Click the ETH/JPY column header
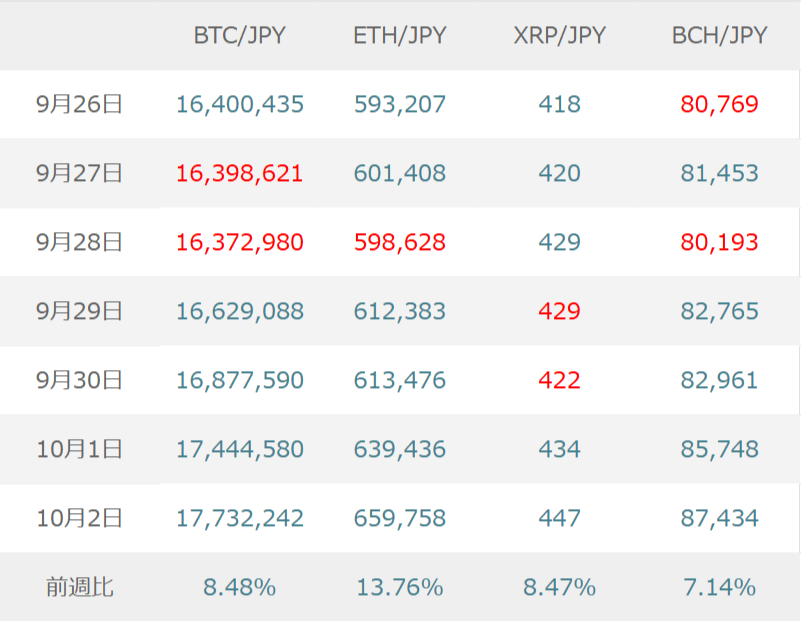 [x=399, y=36]
